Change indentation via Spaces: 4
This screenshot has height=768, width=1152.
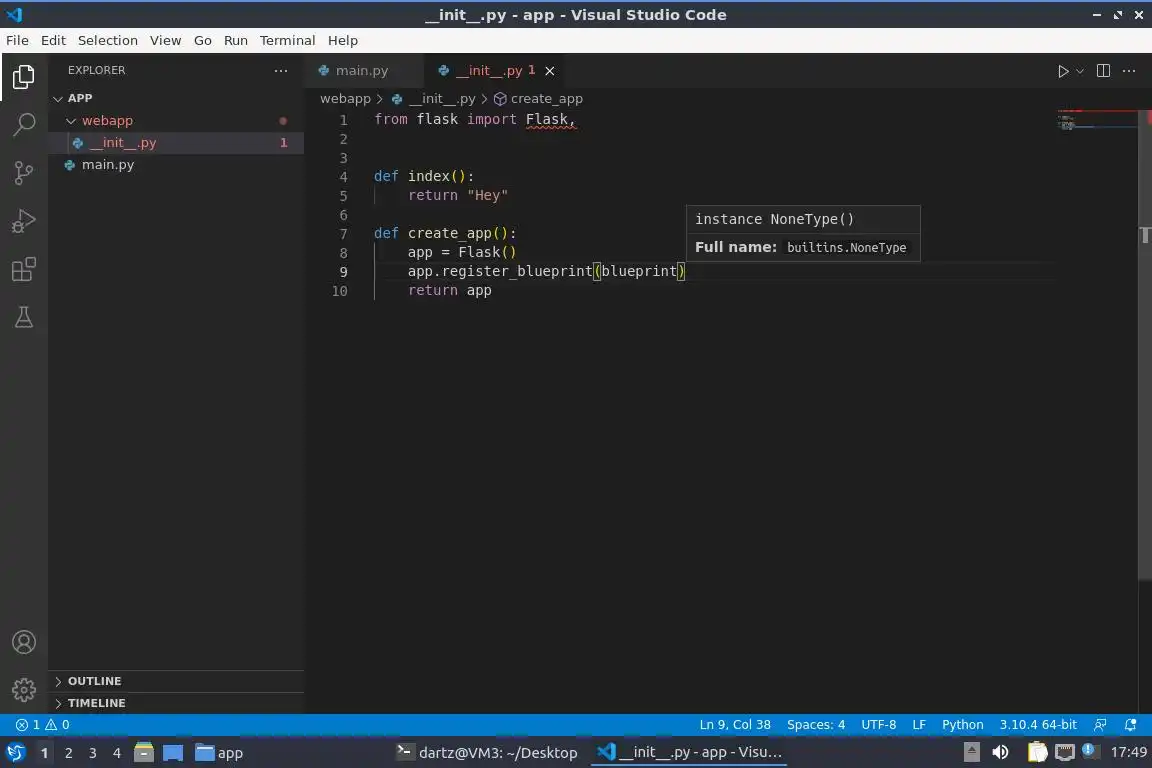click(816, 725)
